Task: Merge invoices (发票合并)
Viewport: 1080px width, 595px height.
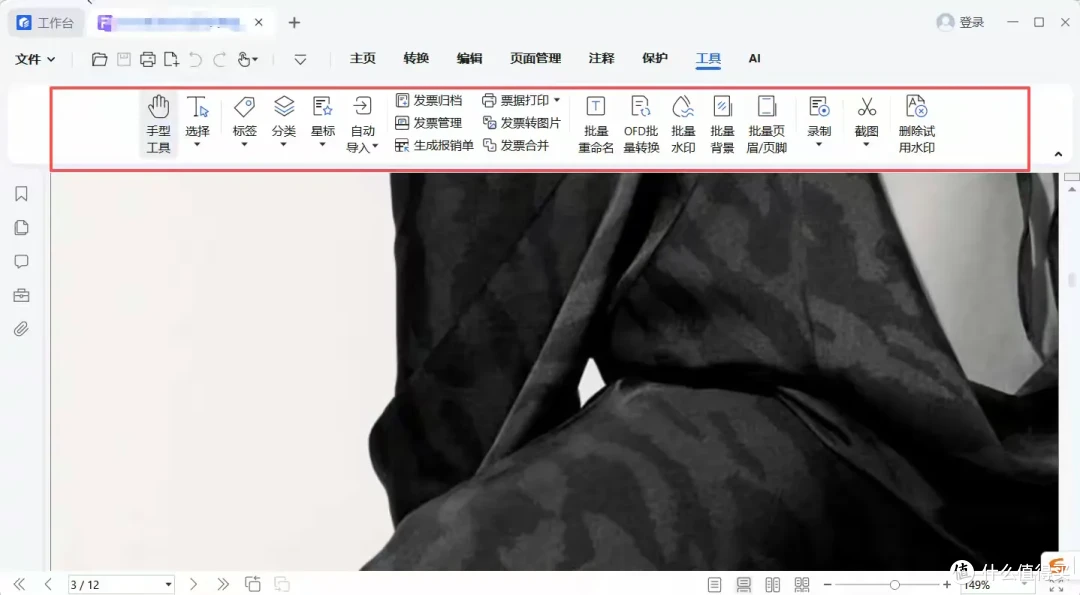Action: click(x=516, y=146)
